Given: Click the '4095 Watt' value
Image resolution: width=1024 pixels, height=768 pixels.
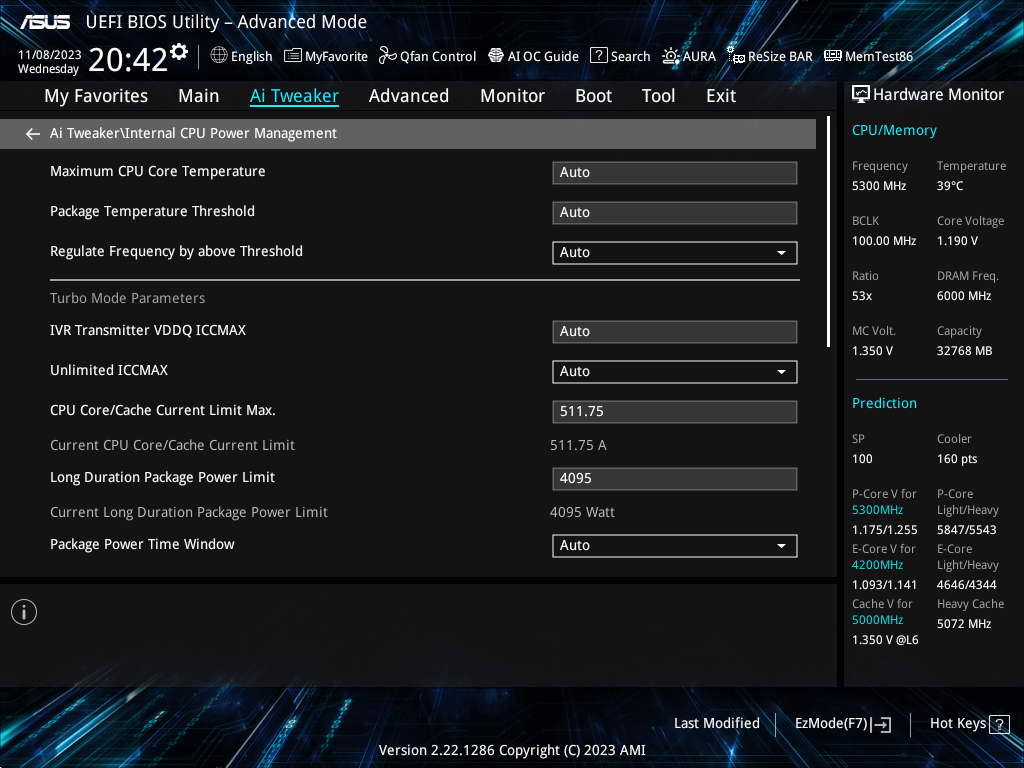Looking at the screenshot, I should (582, 513).
